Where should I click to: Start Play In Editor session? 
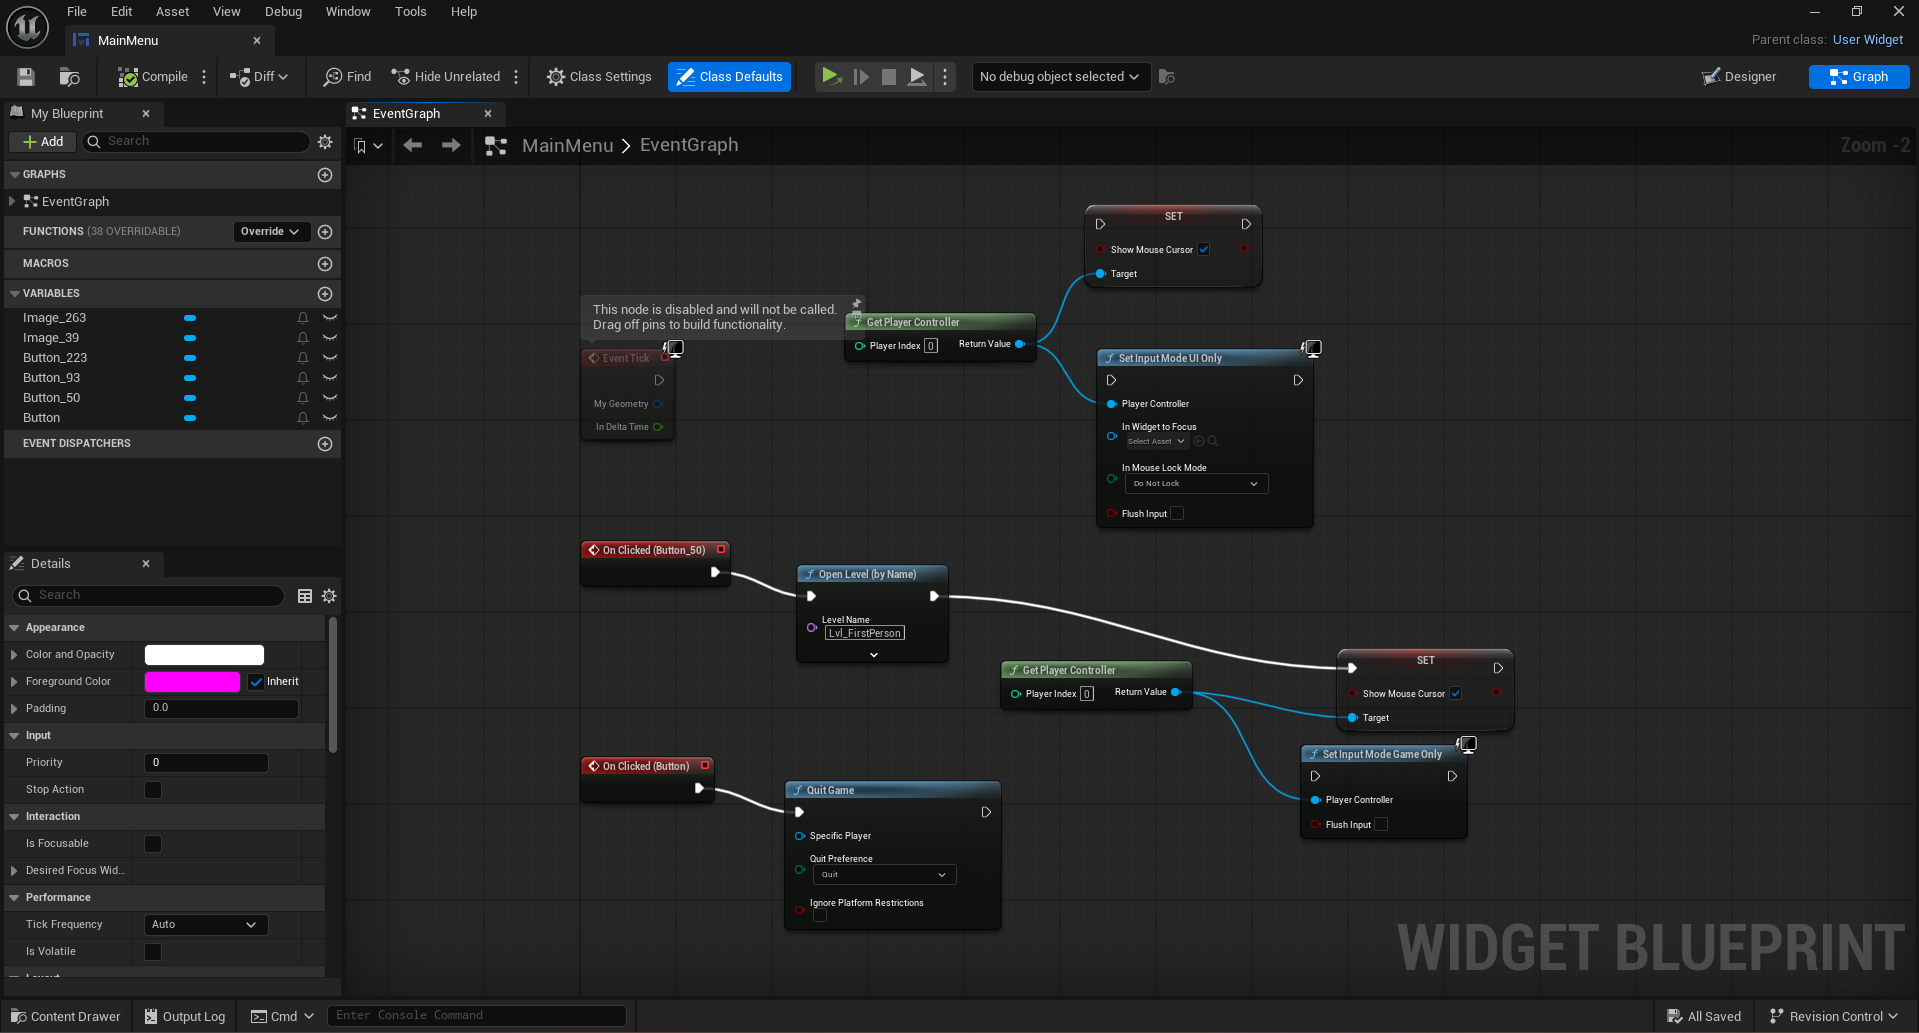(830, 76)
